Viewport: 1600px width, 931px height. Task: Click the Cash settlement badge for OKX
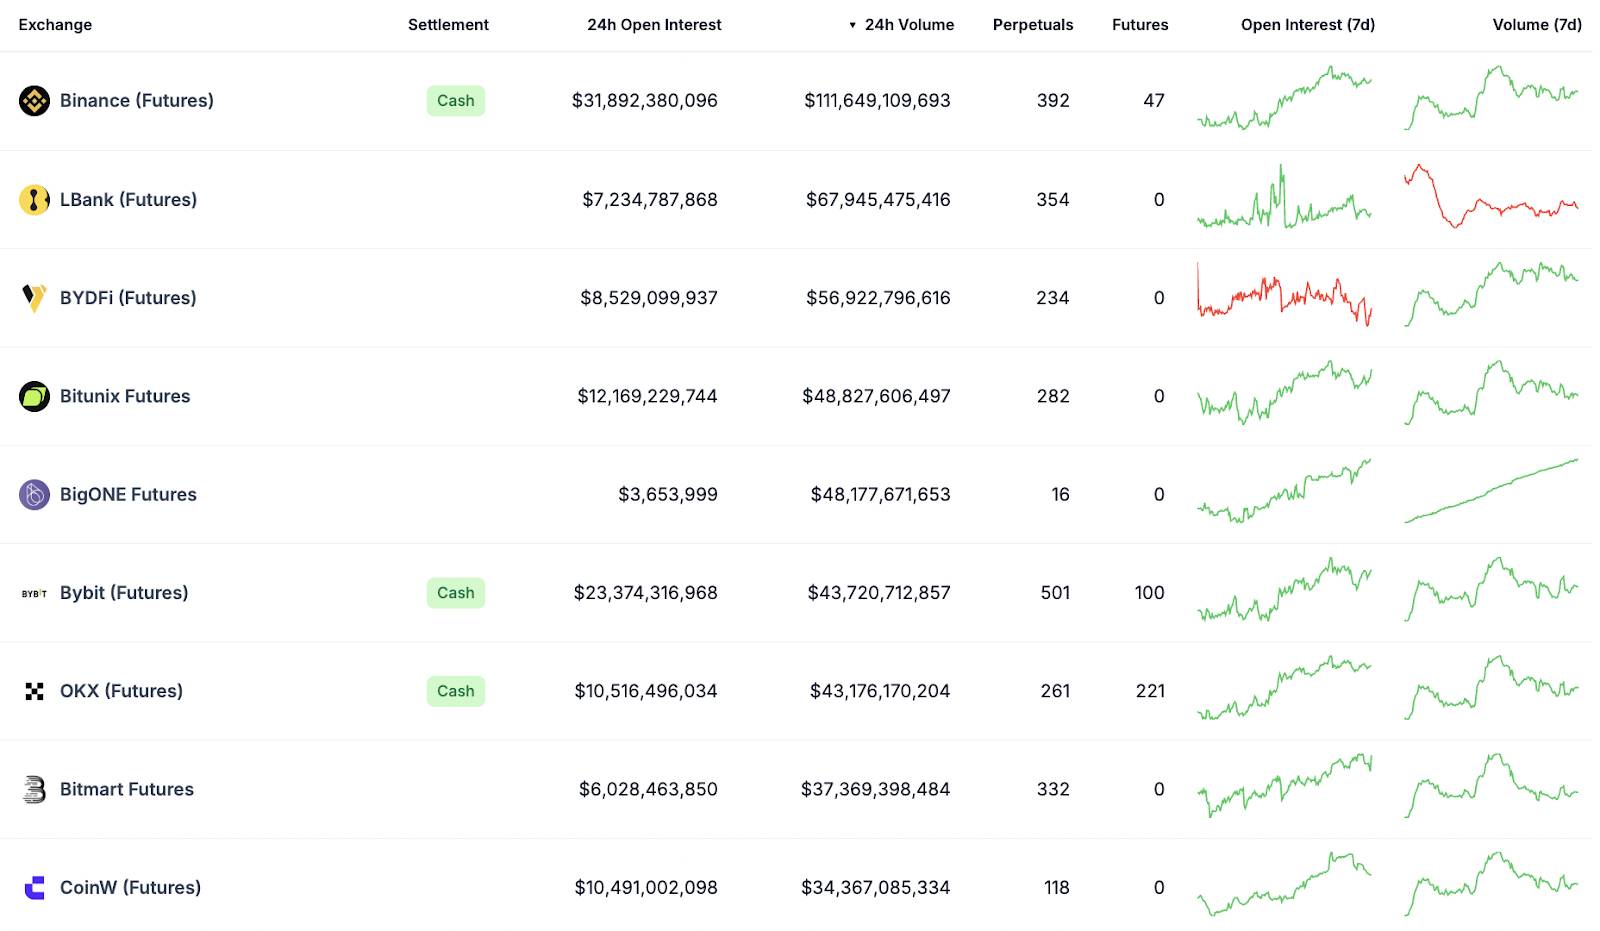[456, 692]
